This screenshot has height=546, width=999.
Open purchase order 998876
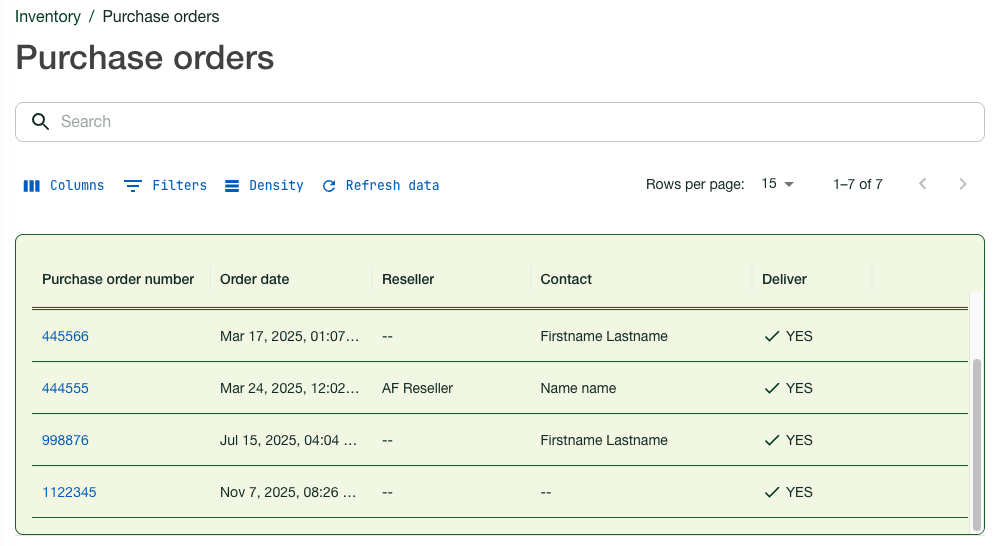tap(65, 441)
